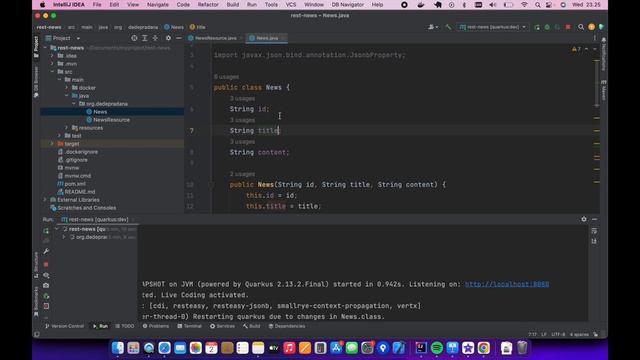Expand the docker folder in tree
Viewport: 640px width, 360px height.
[67, 87]
